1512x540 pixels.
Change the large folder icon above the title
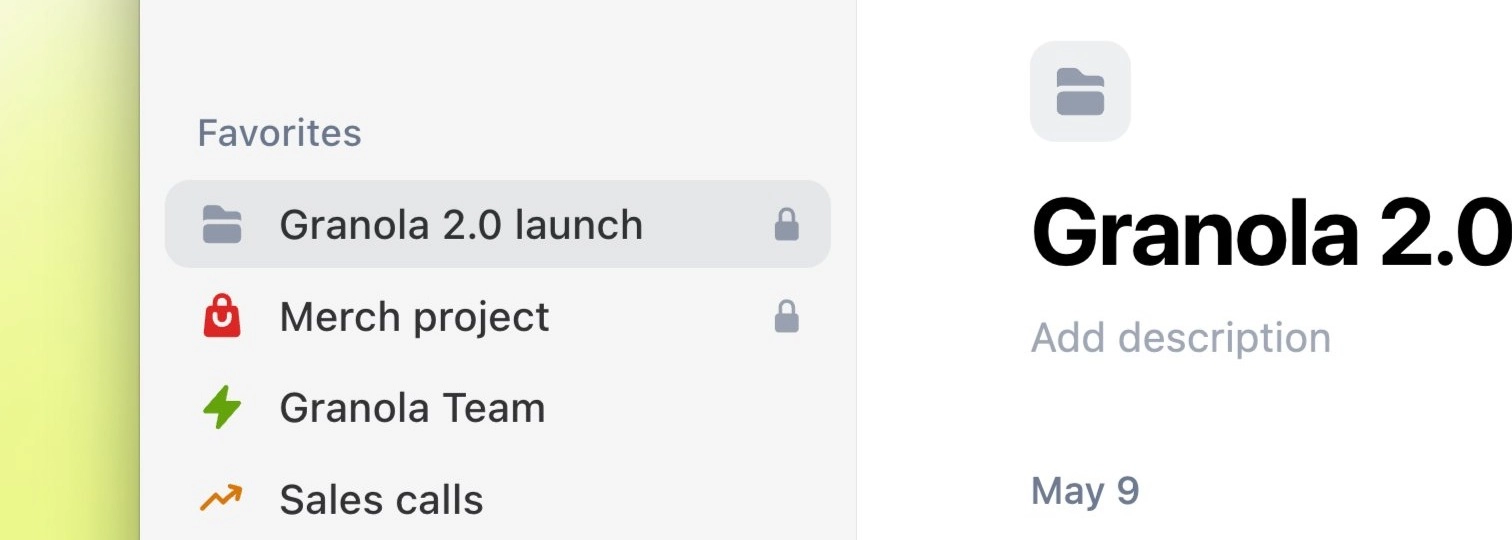(x=1080, y=91)
